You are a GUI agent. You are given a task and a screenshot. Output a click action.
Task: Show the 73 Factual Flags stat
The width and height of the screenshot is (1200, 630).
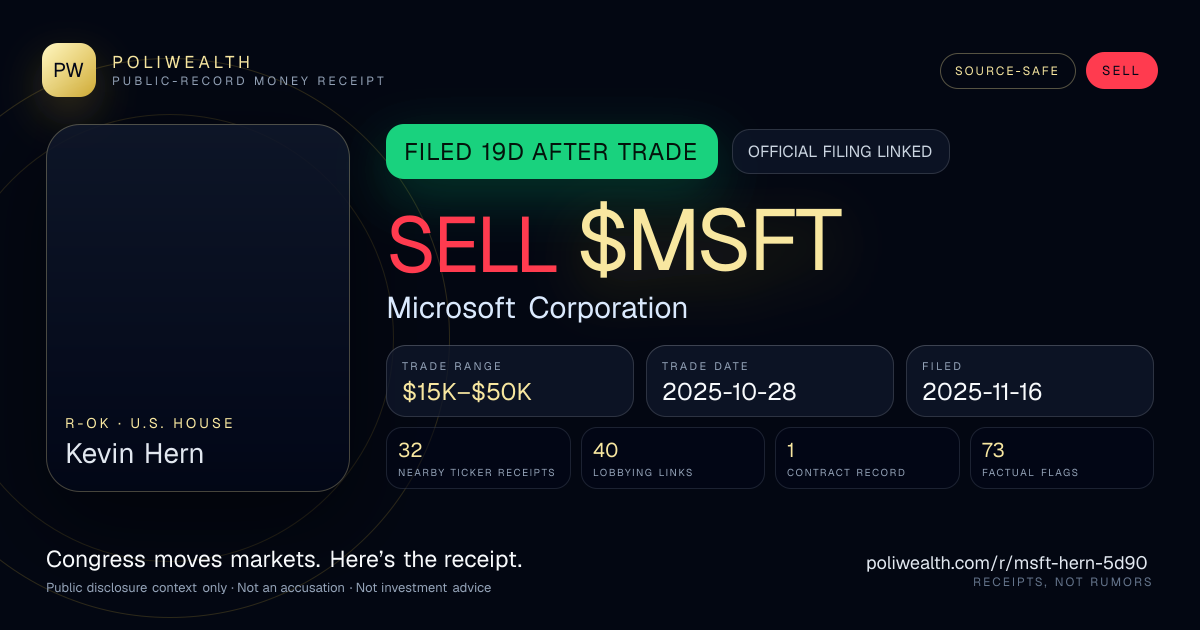[1062, 458]
